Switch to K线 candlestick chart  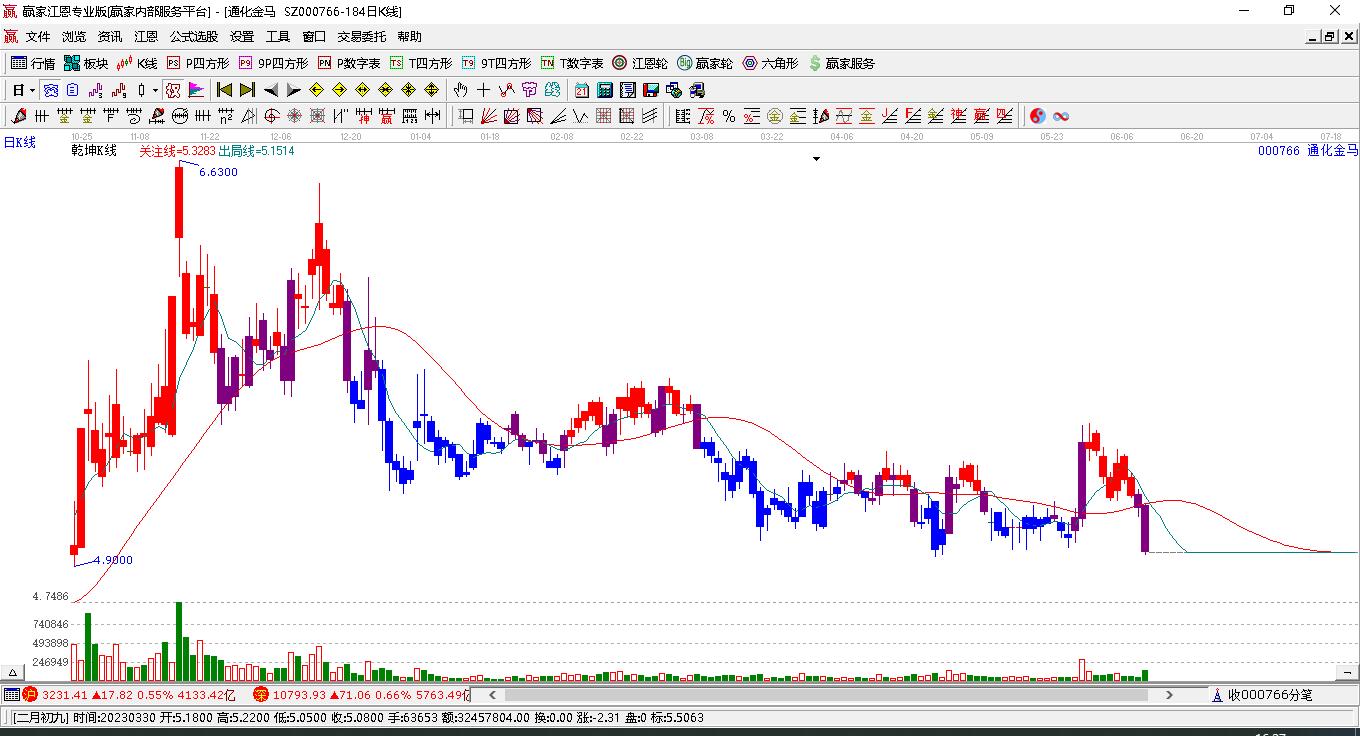pos(137,63)
